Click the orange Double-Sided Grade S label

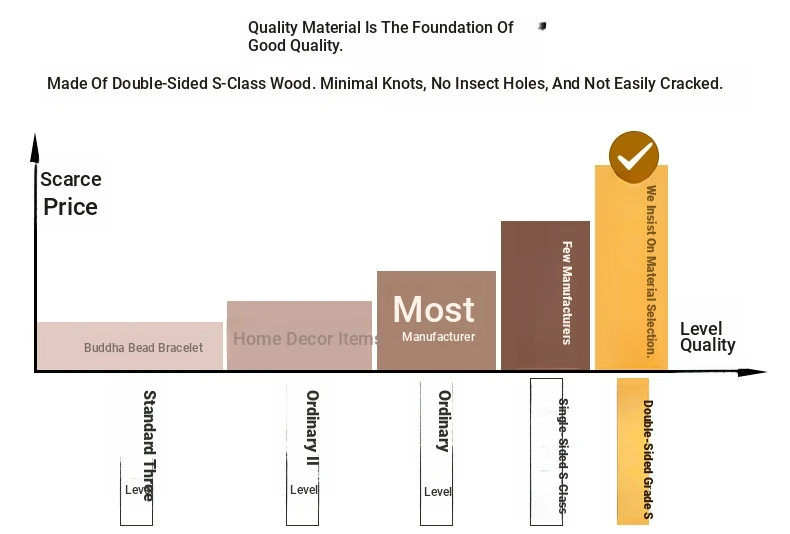click(x=633, y=452)
